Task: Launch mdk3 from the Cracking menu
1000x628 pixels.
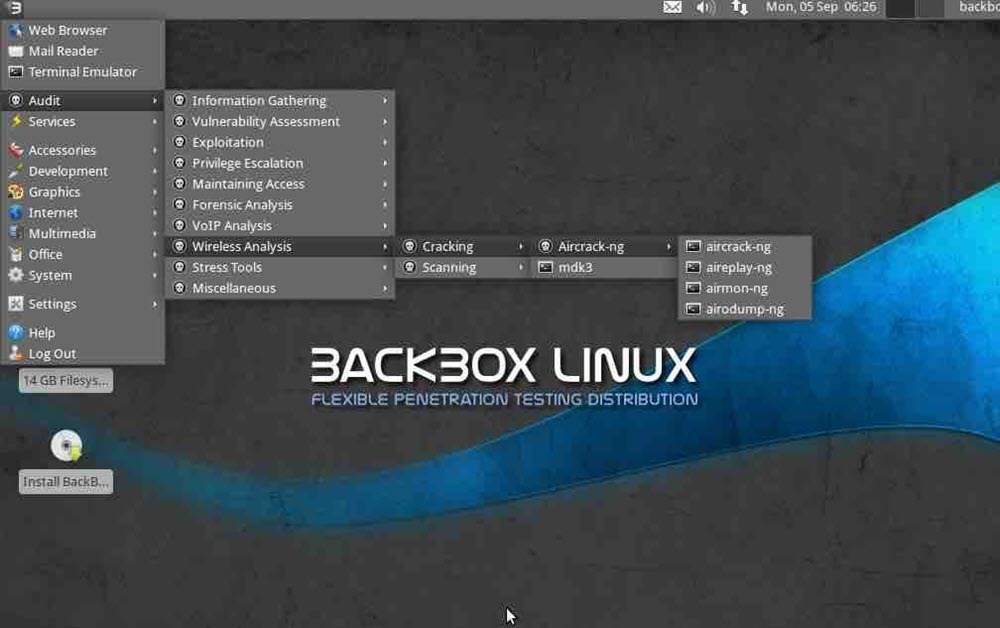Action: (x=605, y=267)
